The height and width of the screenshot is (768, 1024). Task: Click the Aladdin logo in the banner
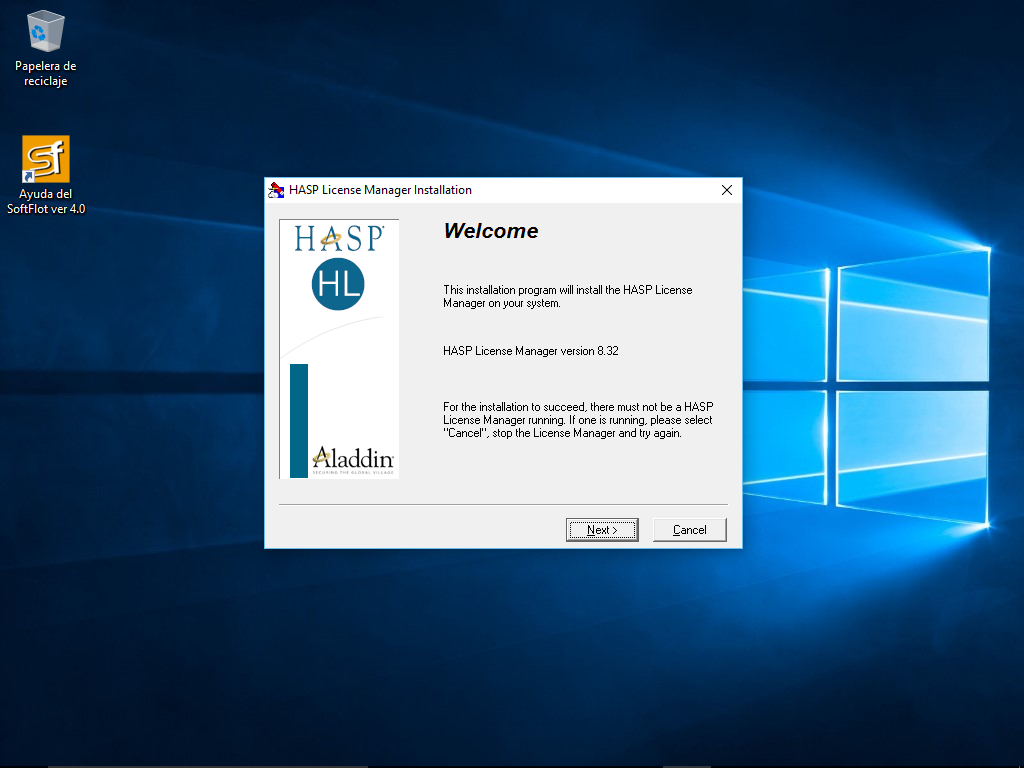(x=352, y=459)
